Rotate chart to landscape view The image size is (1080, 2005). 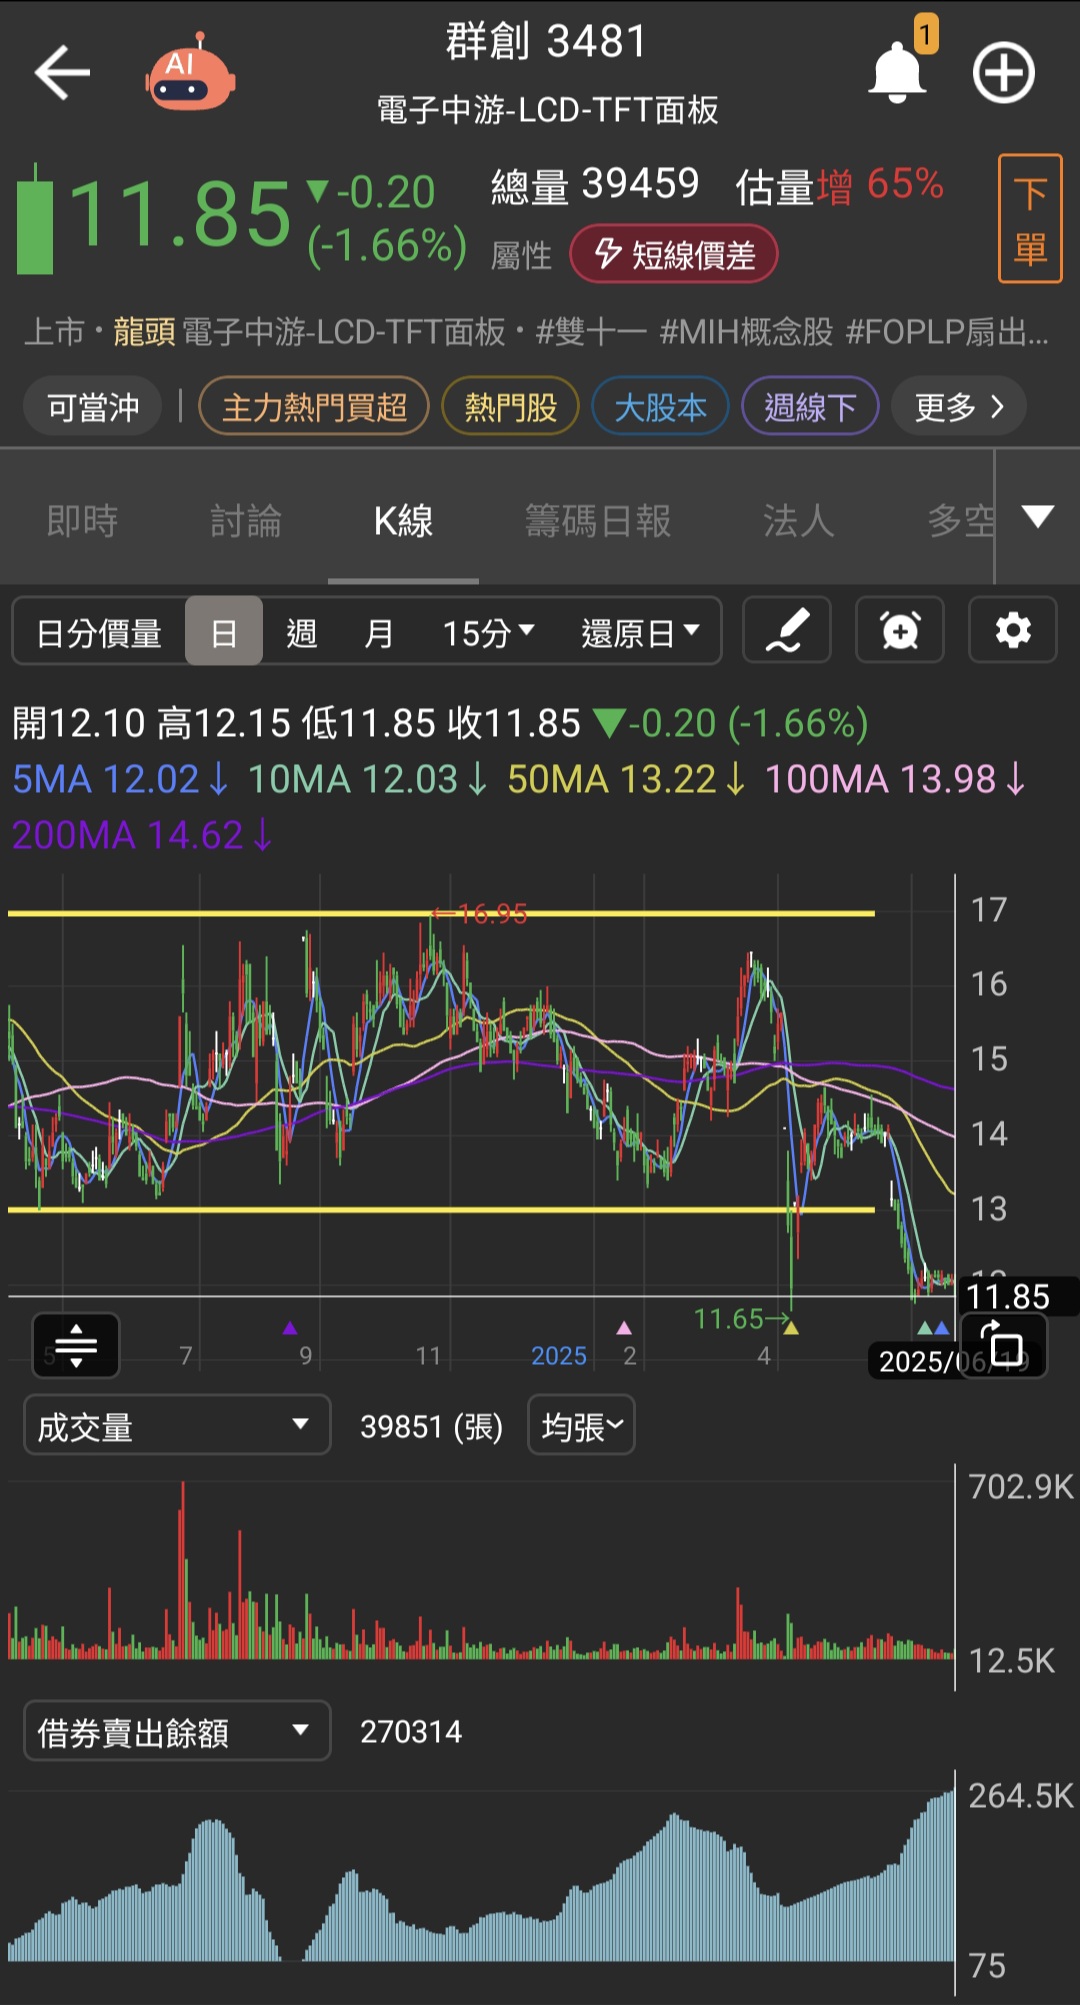[1003, 1346]
